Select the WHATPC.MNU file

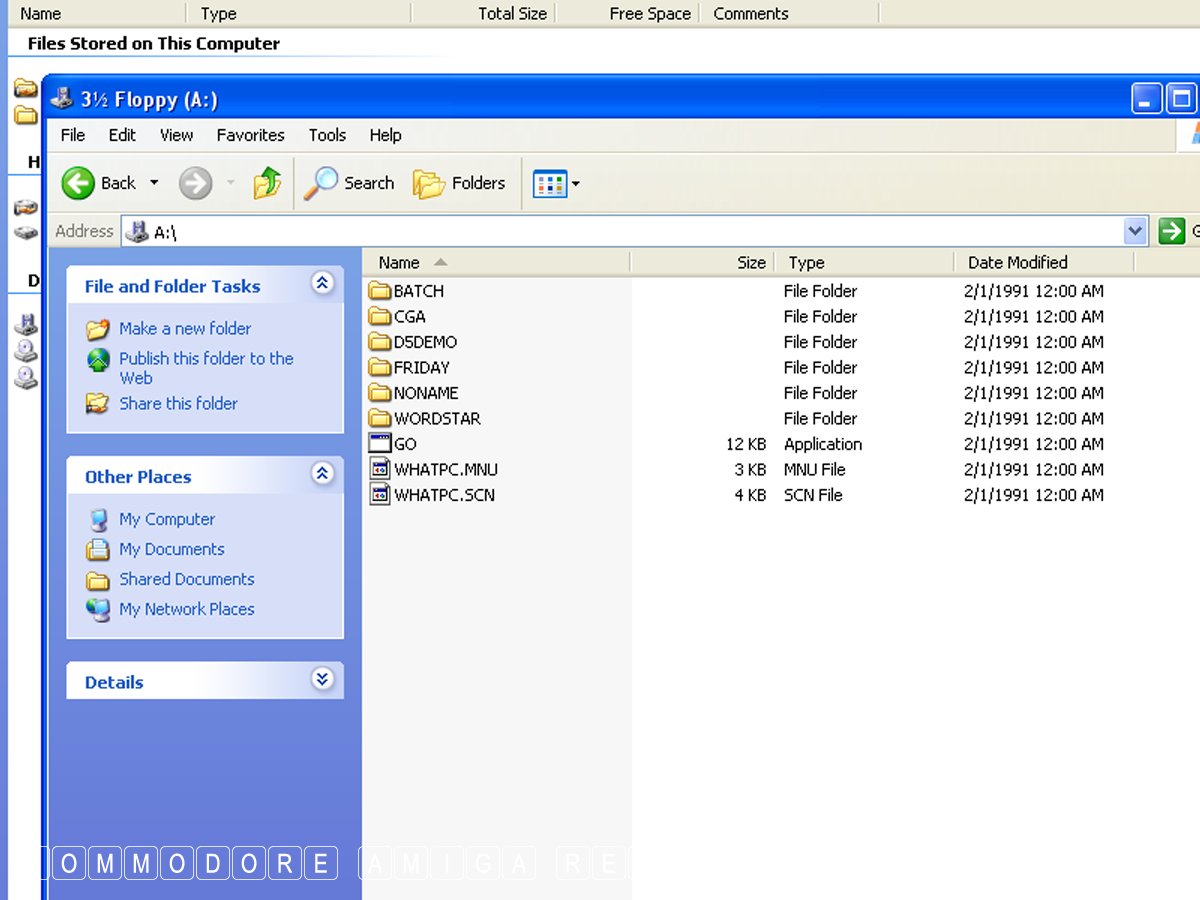point(445,469)
